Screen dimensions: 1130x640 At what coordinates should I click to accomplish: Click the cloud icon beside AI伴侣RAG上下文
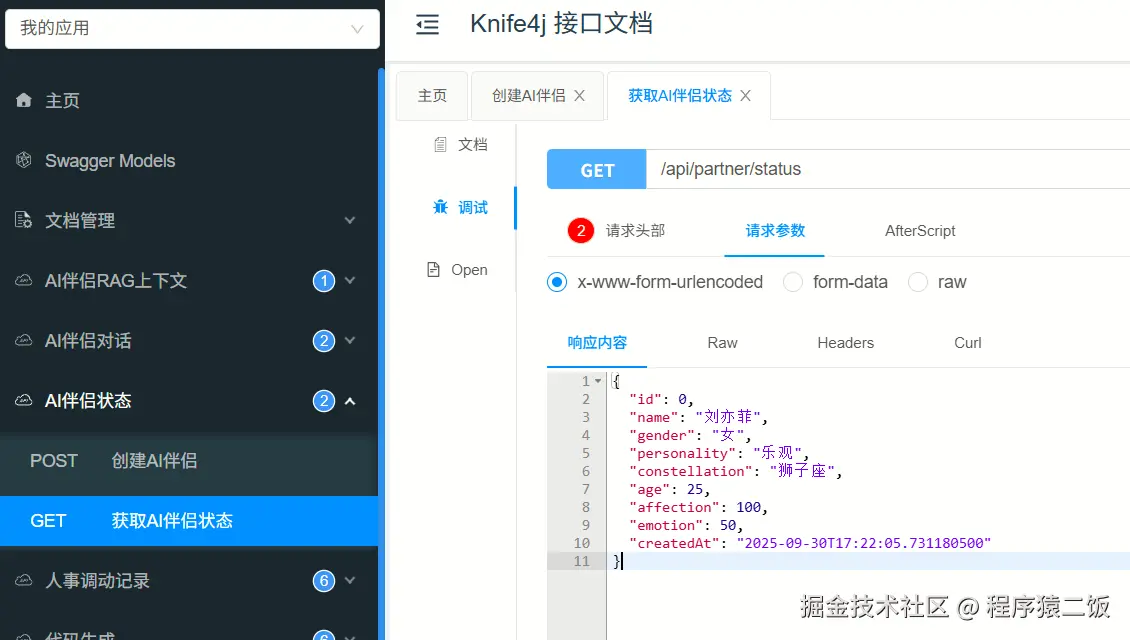click(x=24, y=280)
